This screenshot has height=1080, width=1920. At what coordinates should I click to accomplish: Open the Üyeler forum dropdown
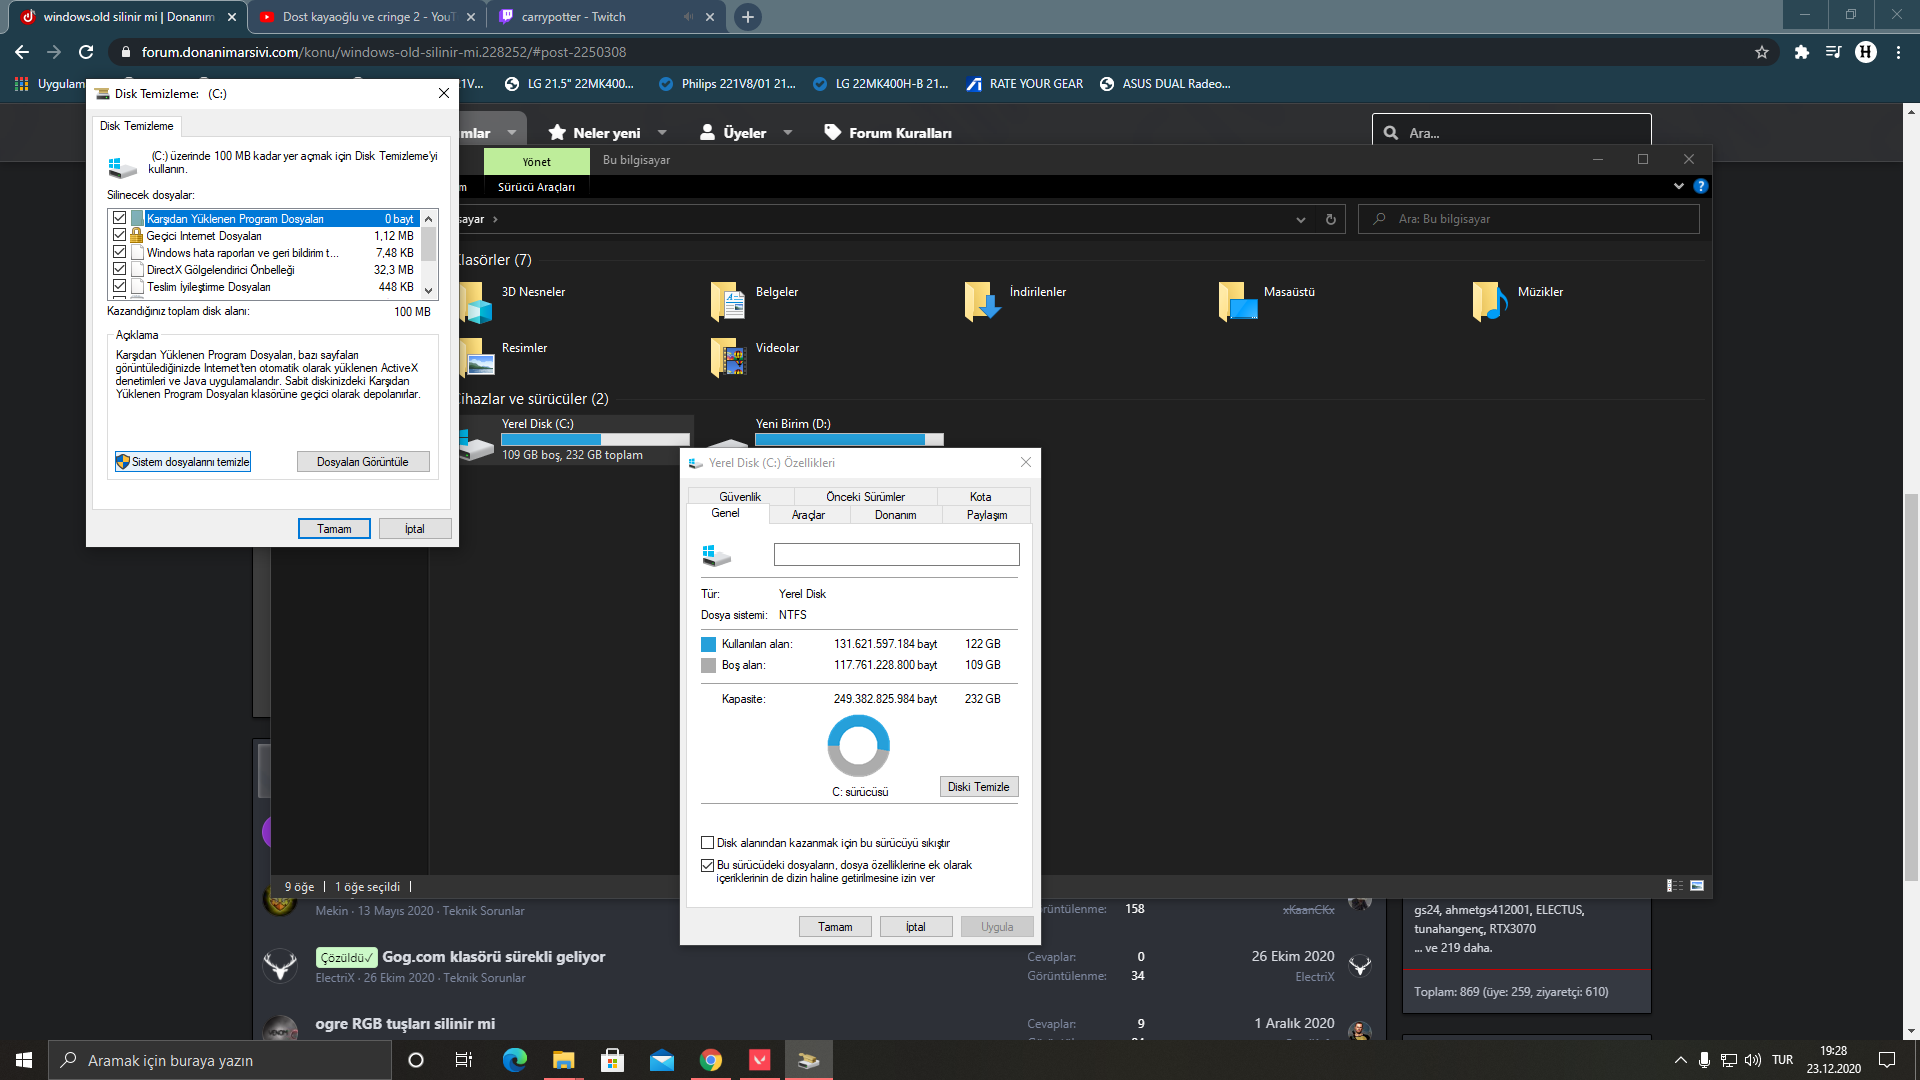click(788, 133)
